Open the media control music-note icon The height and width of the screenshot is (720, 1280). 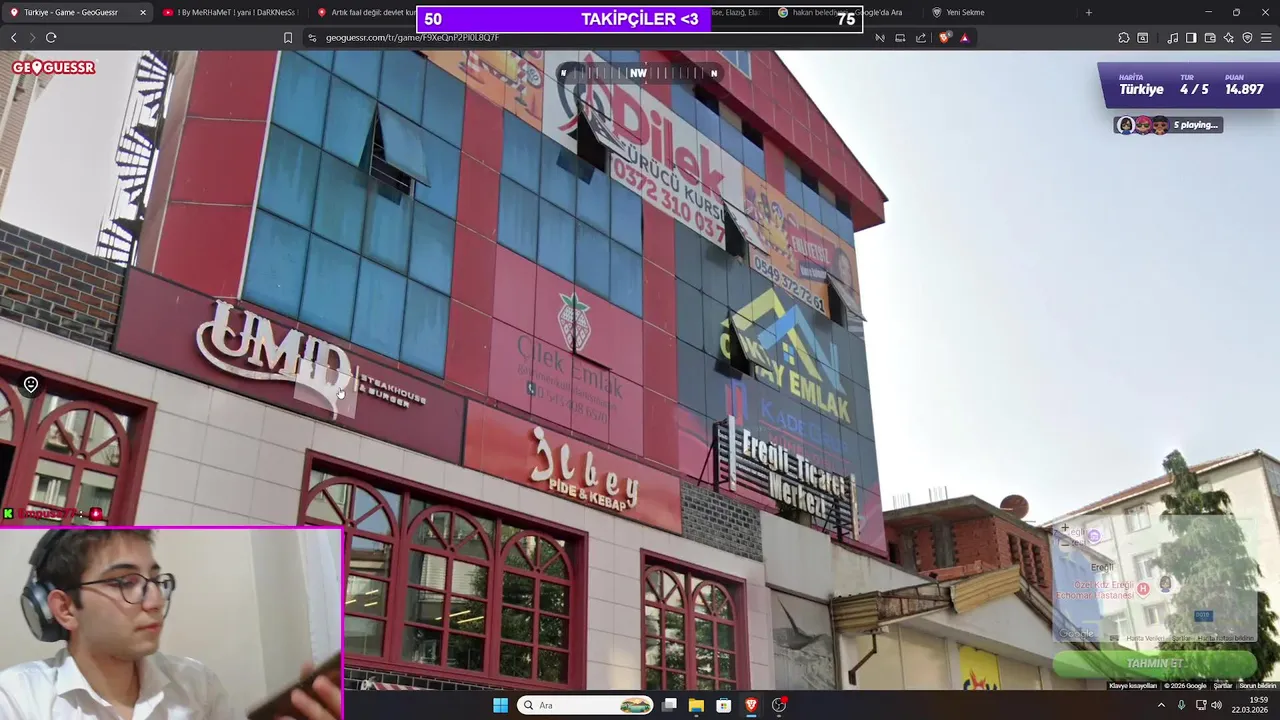[x=1172, y=37]
